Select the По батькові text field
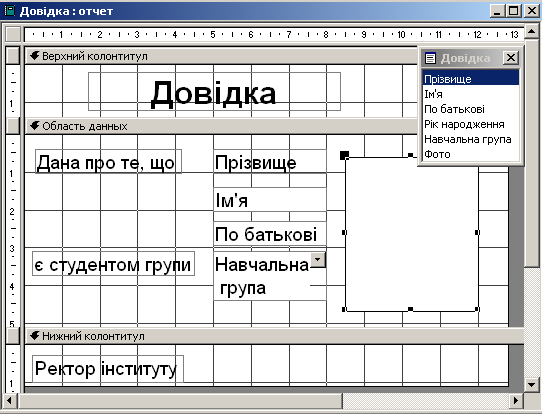Screen dimensions: 542x414 tap(270, 234)
